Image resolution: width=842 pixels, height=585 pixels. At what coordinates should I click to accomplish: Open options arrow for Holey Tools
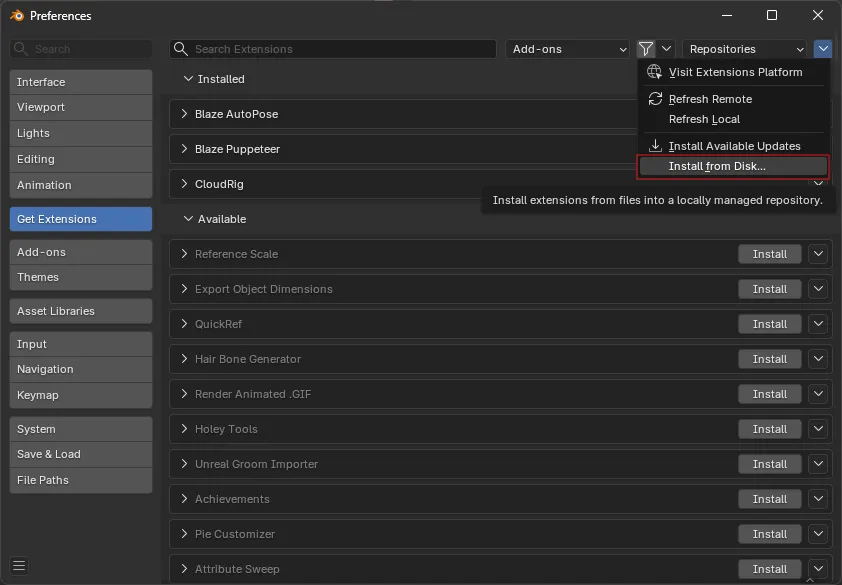pos(818,429)
